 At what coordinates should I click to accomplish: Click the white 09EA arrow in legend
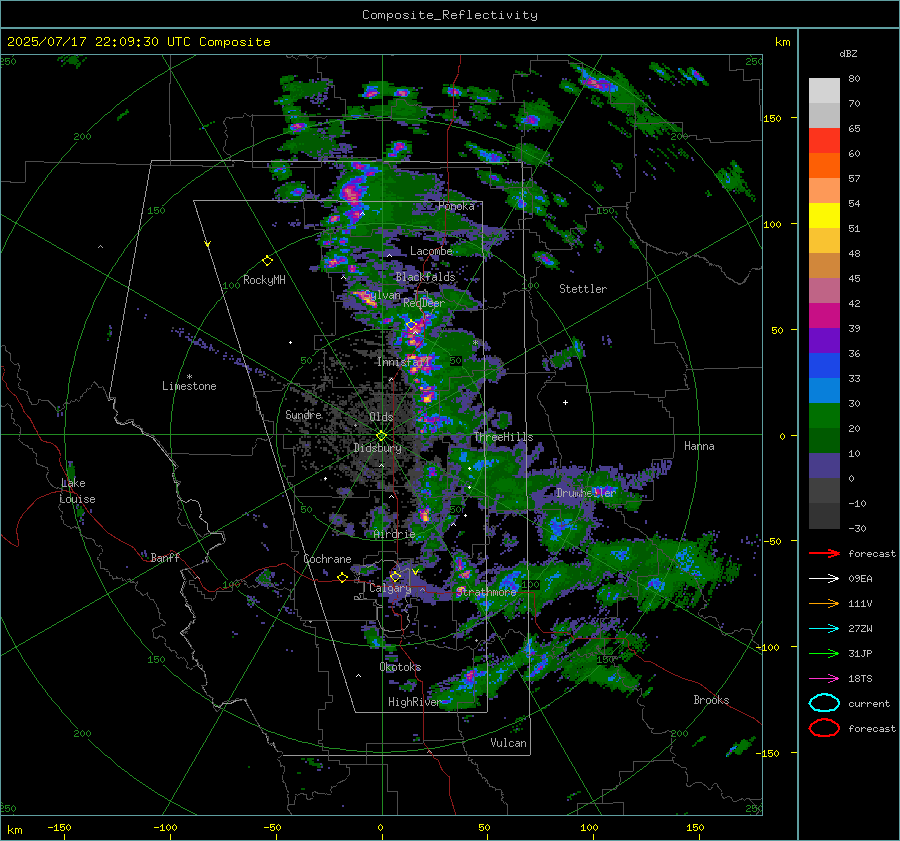coord(824,579)
